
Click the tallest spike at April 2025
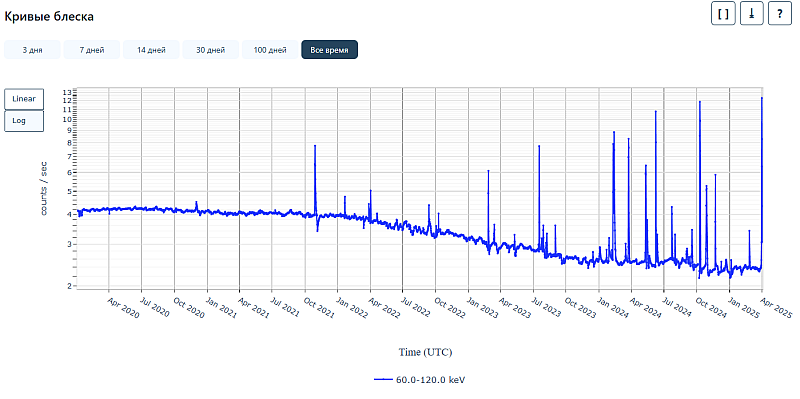[762, 97]
